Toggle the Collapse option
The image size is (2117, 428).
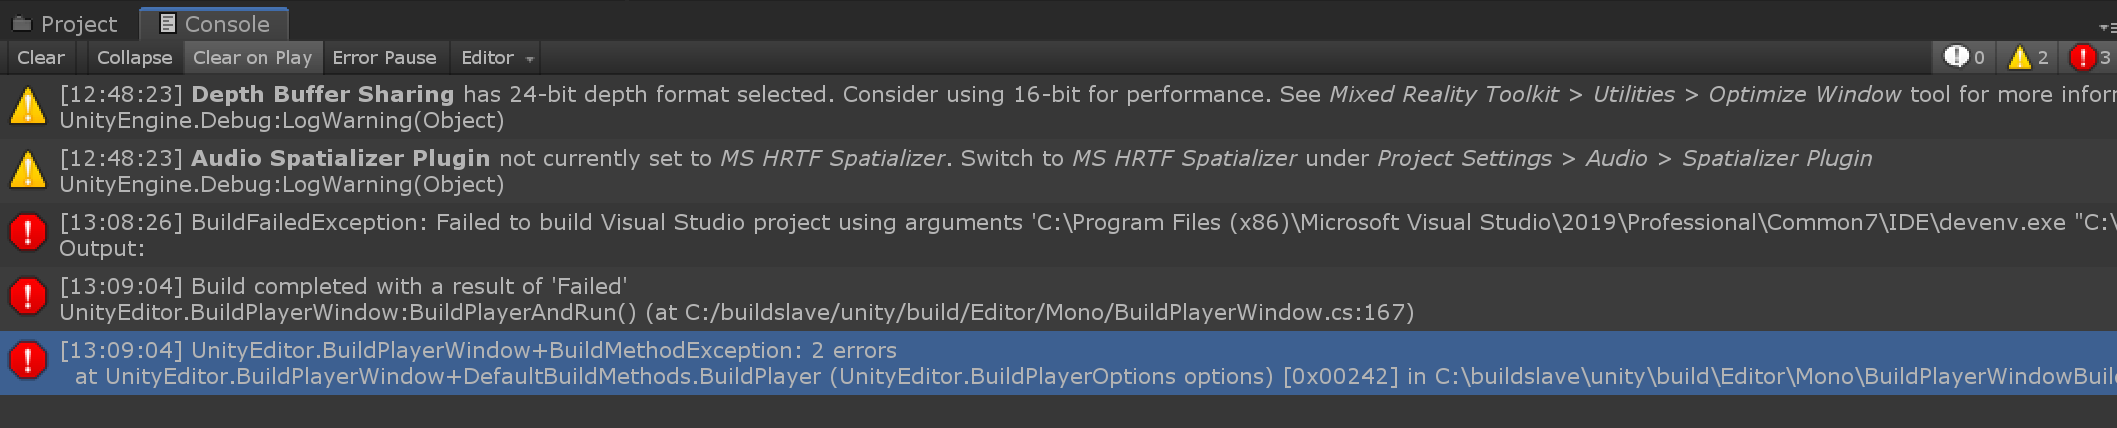point(134,58)
